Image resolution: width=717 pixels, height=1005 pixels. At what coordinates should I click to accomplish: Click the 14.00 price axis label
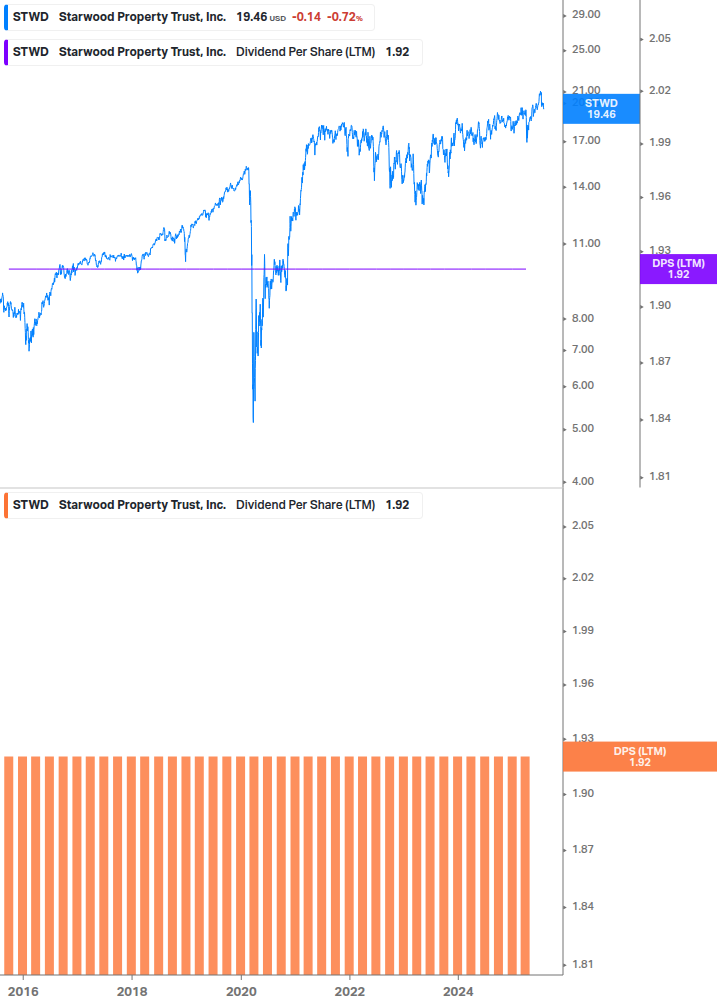click(x=586, y=187)
